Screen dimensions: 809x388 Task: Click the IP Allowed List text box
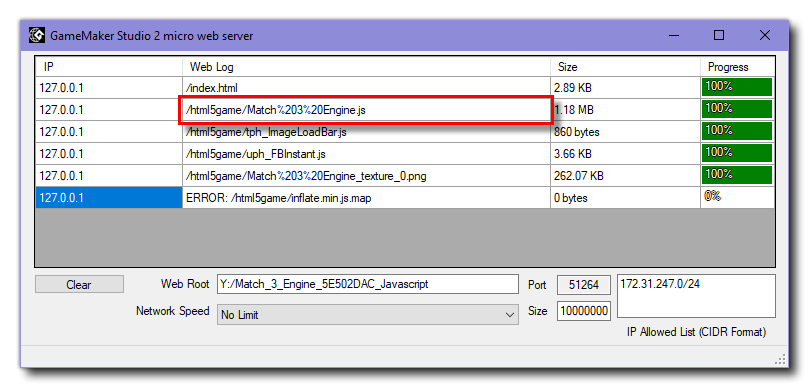pos(696,296)
